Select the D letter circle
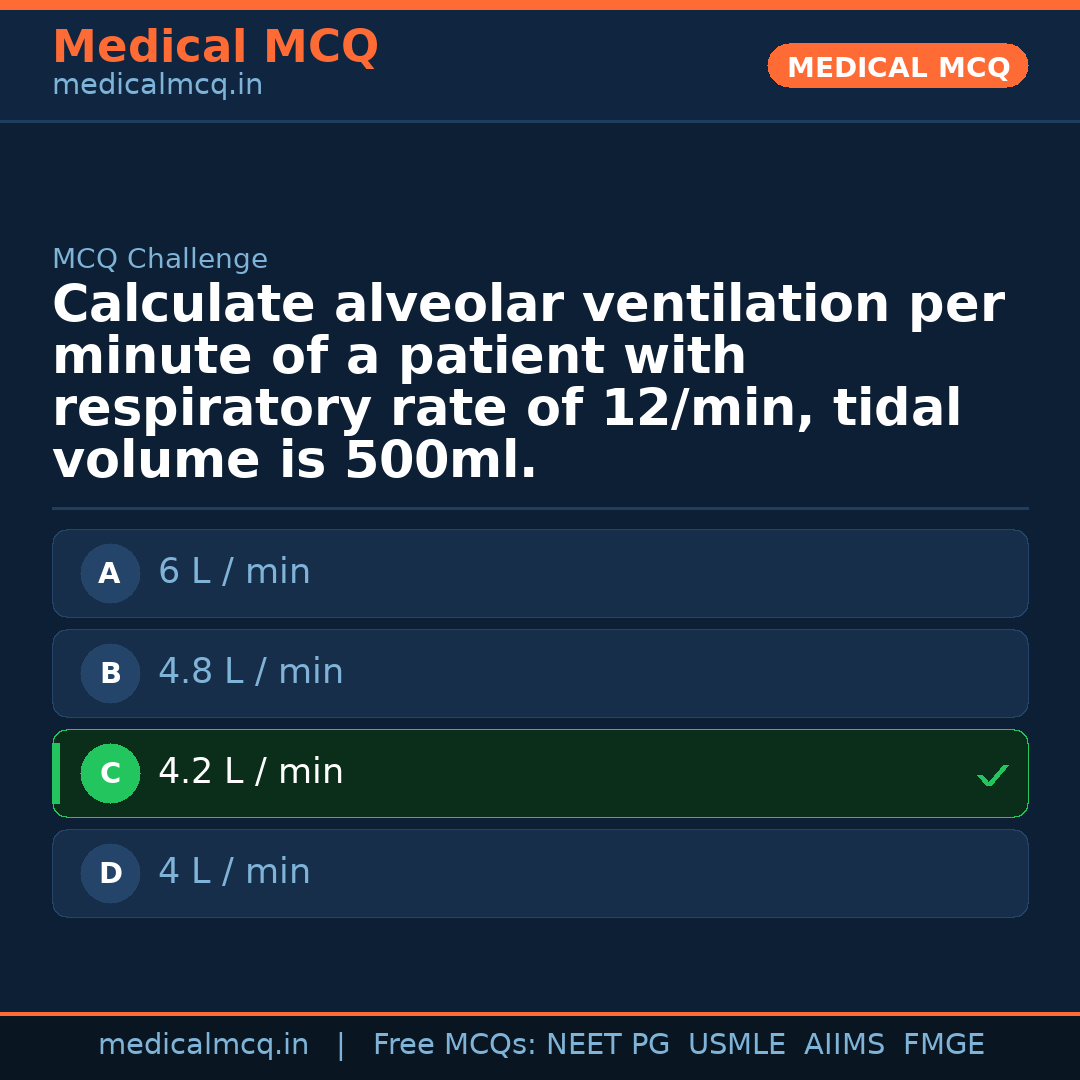The height and width of the screenshot is (1080, 1080). [x=110, y=873]
